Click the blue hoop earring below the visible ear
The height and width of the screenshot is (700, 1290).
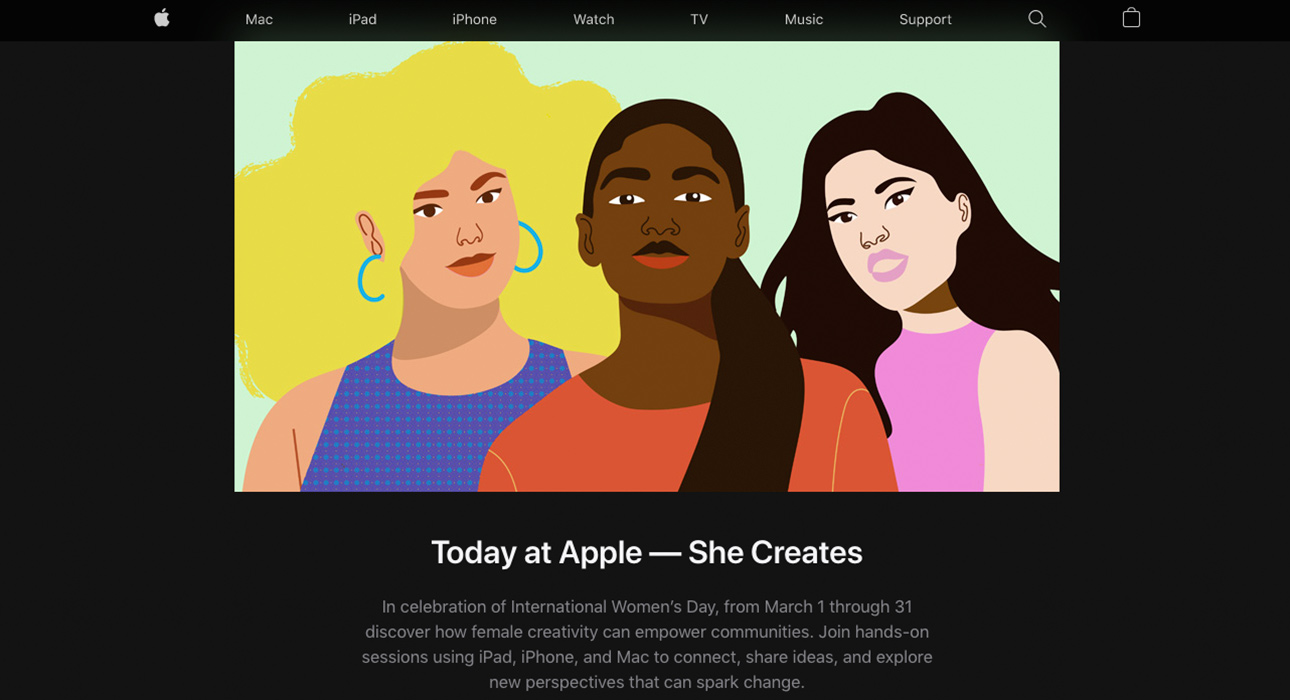pyautogui.click(x=370, y=278)
